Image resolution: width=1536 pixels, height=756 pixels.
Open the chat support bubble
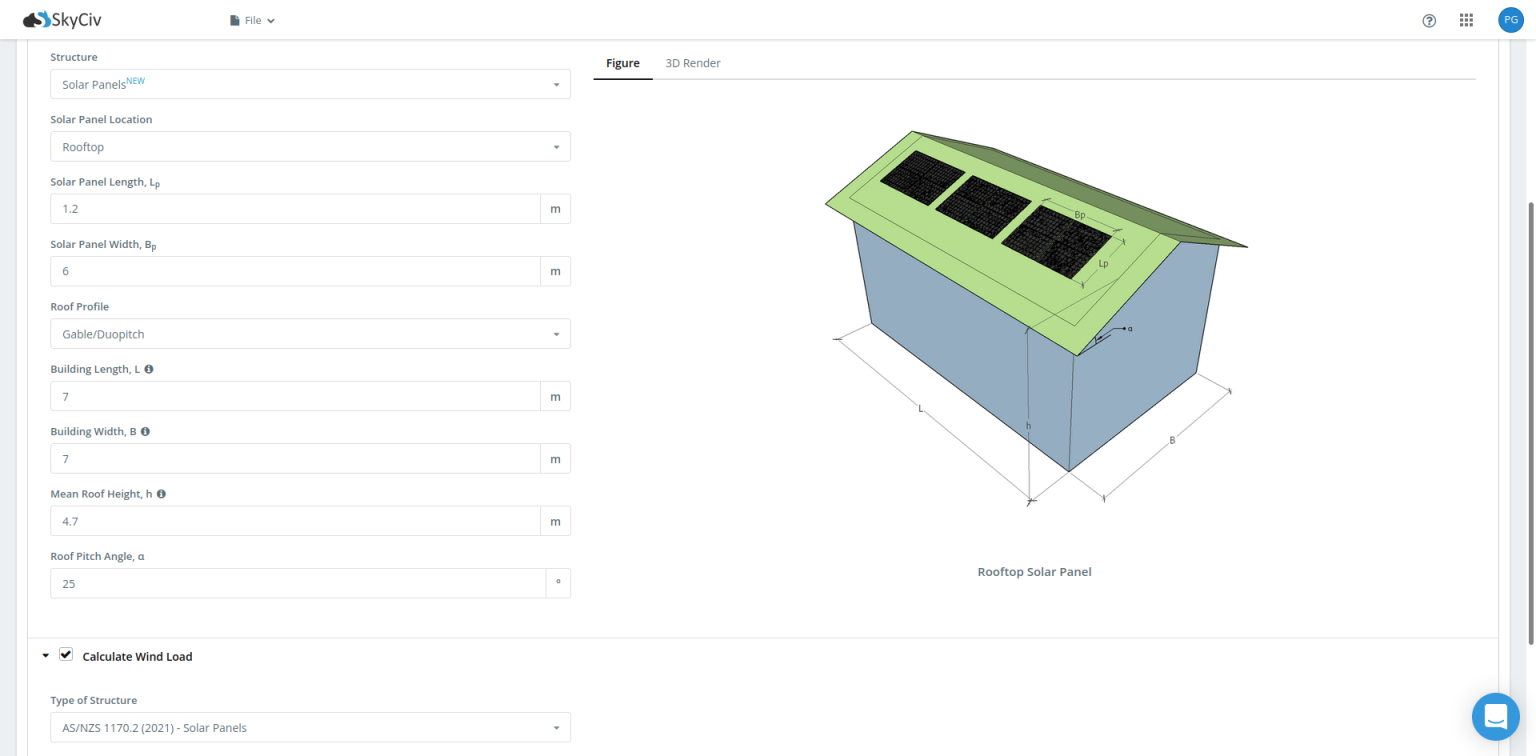point(1495,716)
